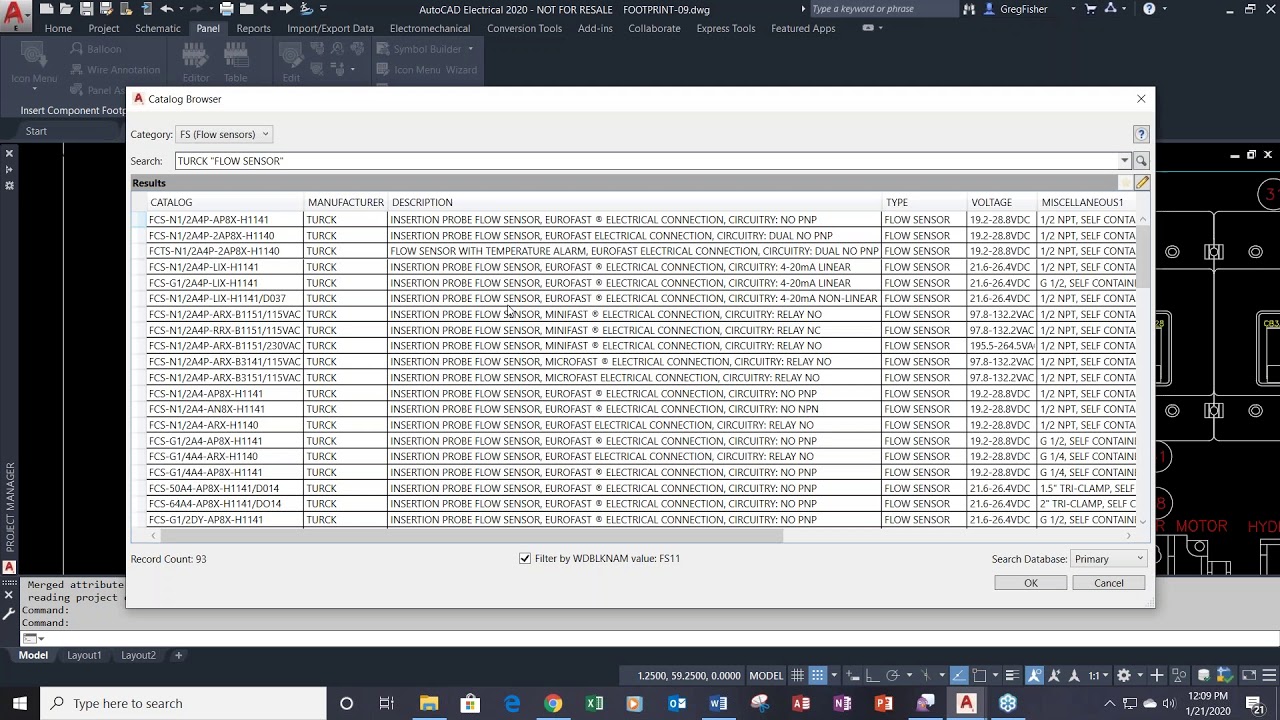Open Catalog Browser help question icon
The image size is (1280, 720).
pyautogui.click(x=1141, y=134)
